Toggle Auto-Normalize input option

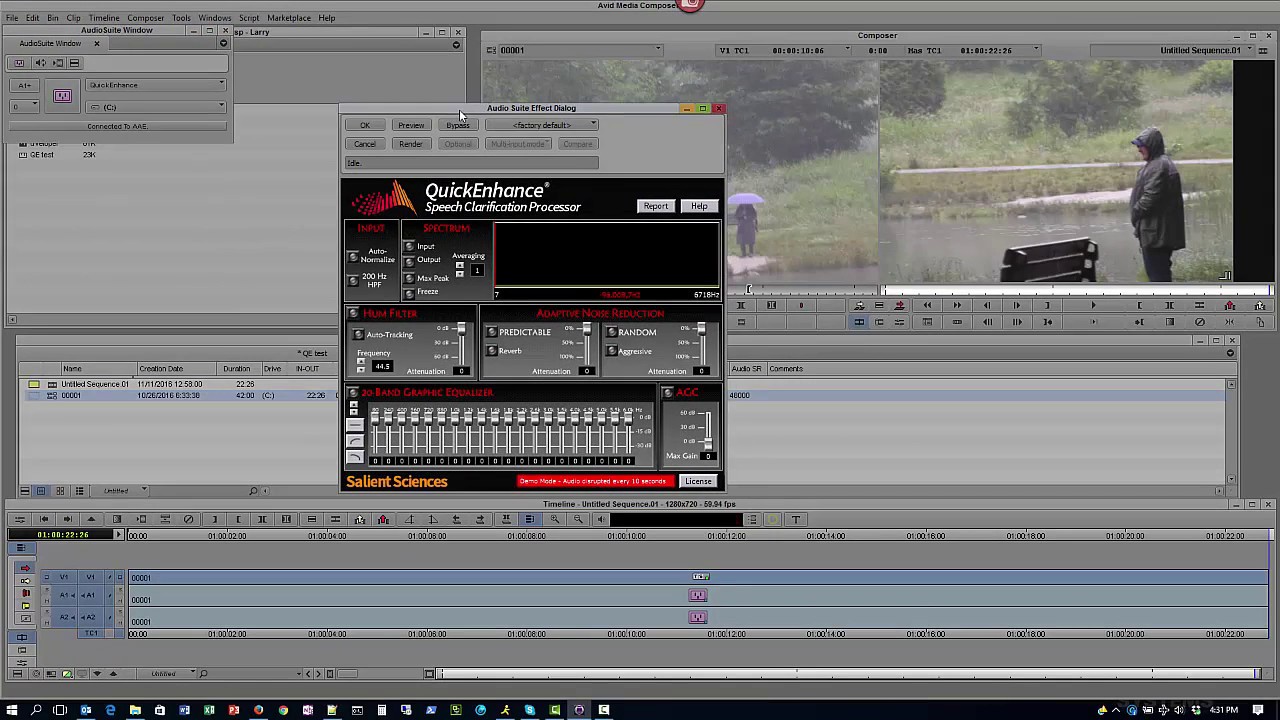pyautogui.click(x=353, y=257)
